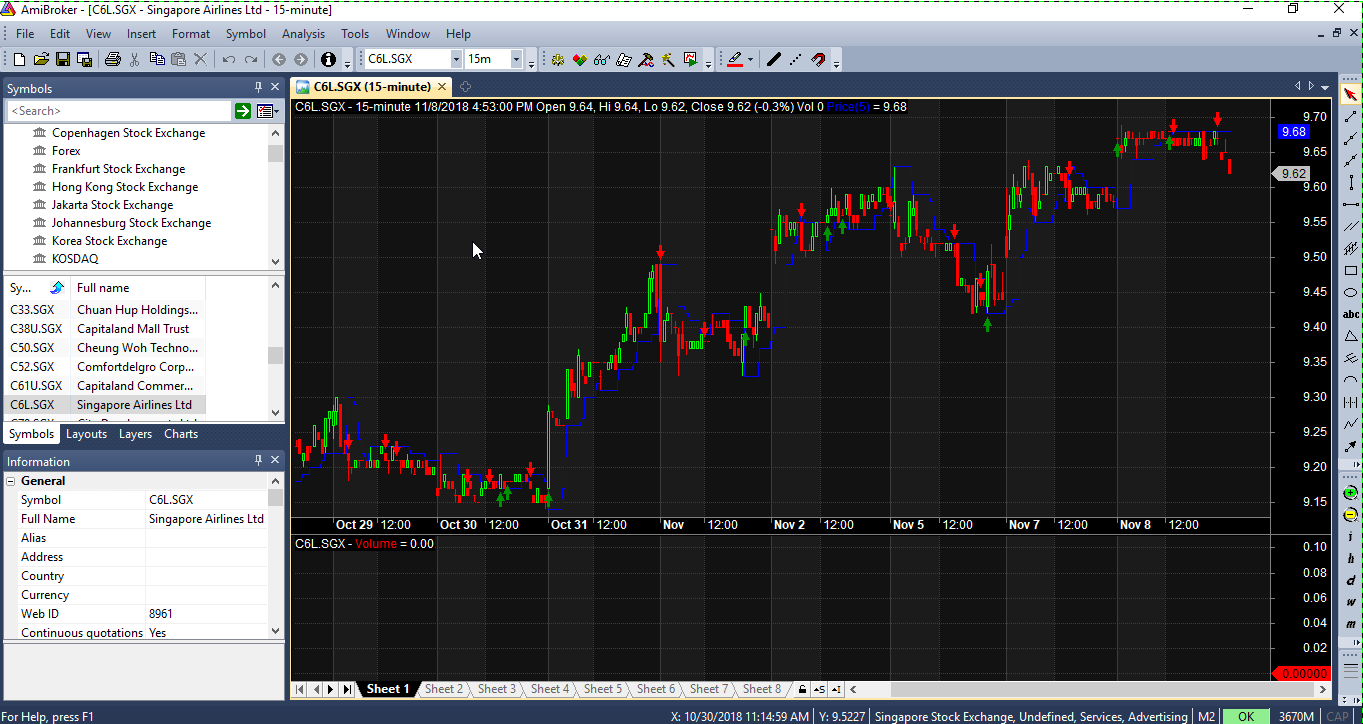Jump to first sheet navigation button
1363x724 pixels.
tap(300, 689)
